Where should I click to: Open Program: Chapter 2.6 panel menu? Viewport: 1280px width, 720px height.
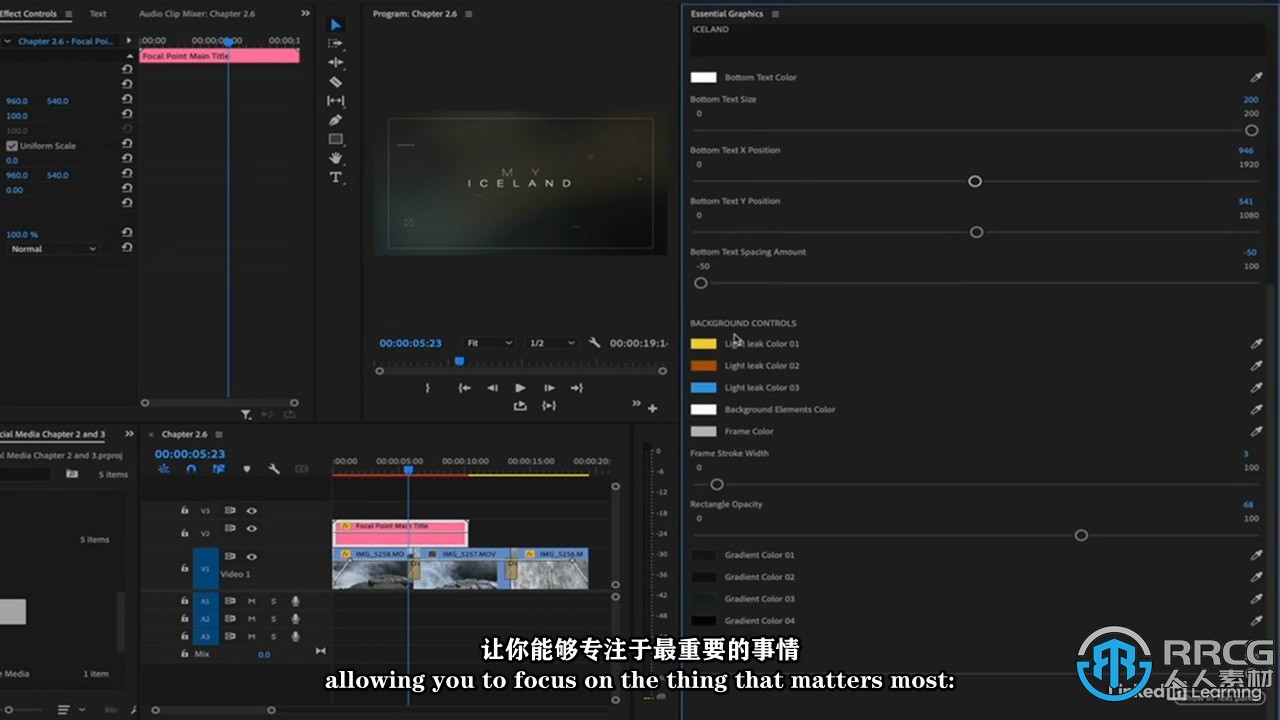tap(469, 14)
